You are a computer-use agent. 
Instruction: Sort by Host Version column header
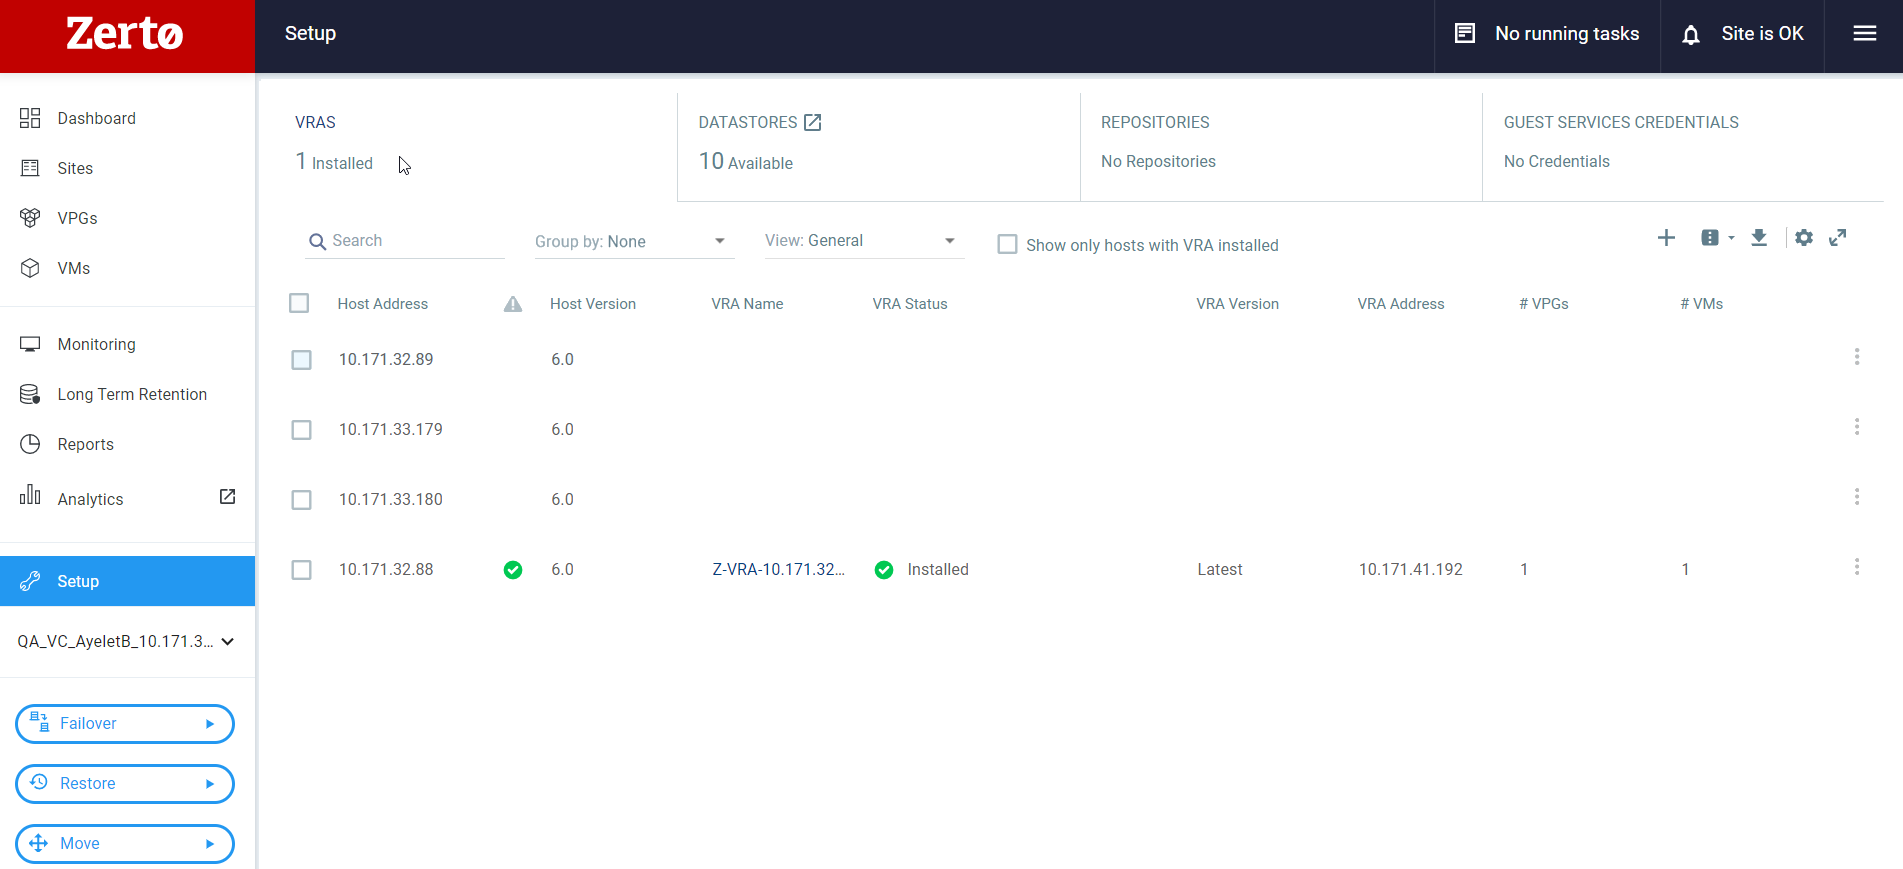[x=593, y=304]
